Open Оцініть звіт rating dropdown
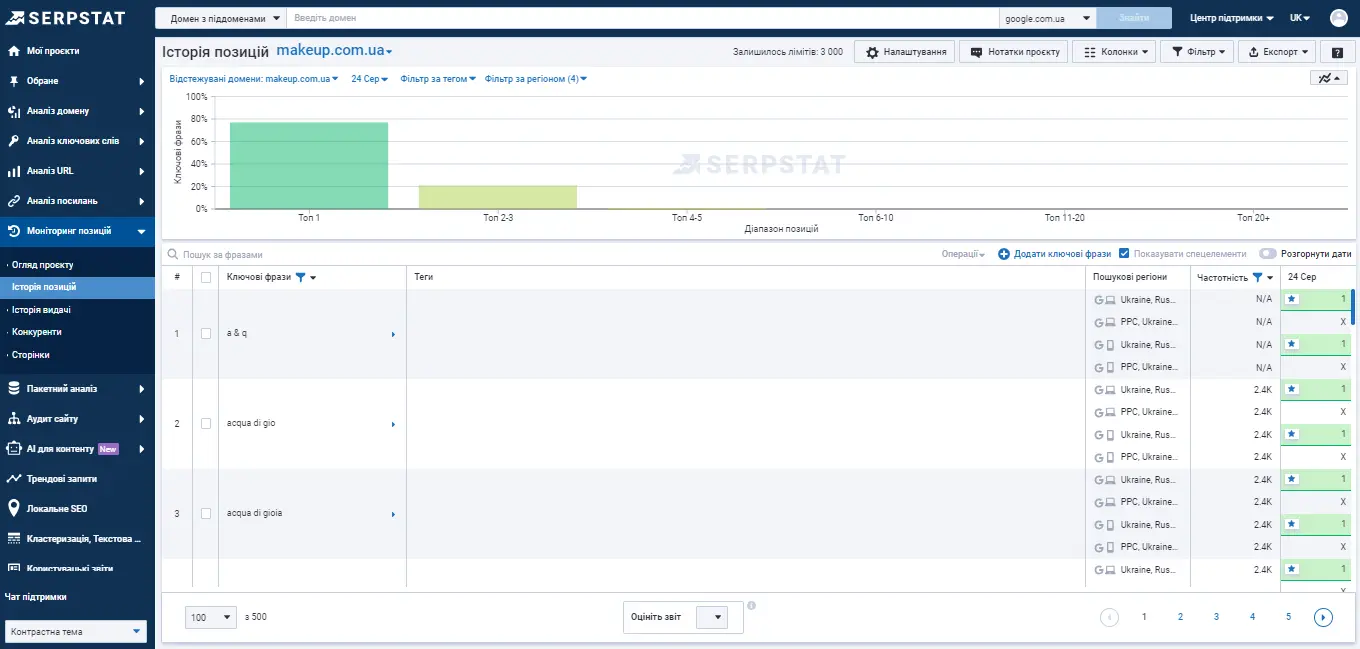The image size is (1360, 649). coord(712,617)
